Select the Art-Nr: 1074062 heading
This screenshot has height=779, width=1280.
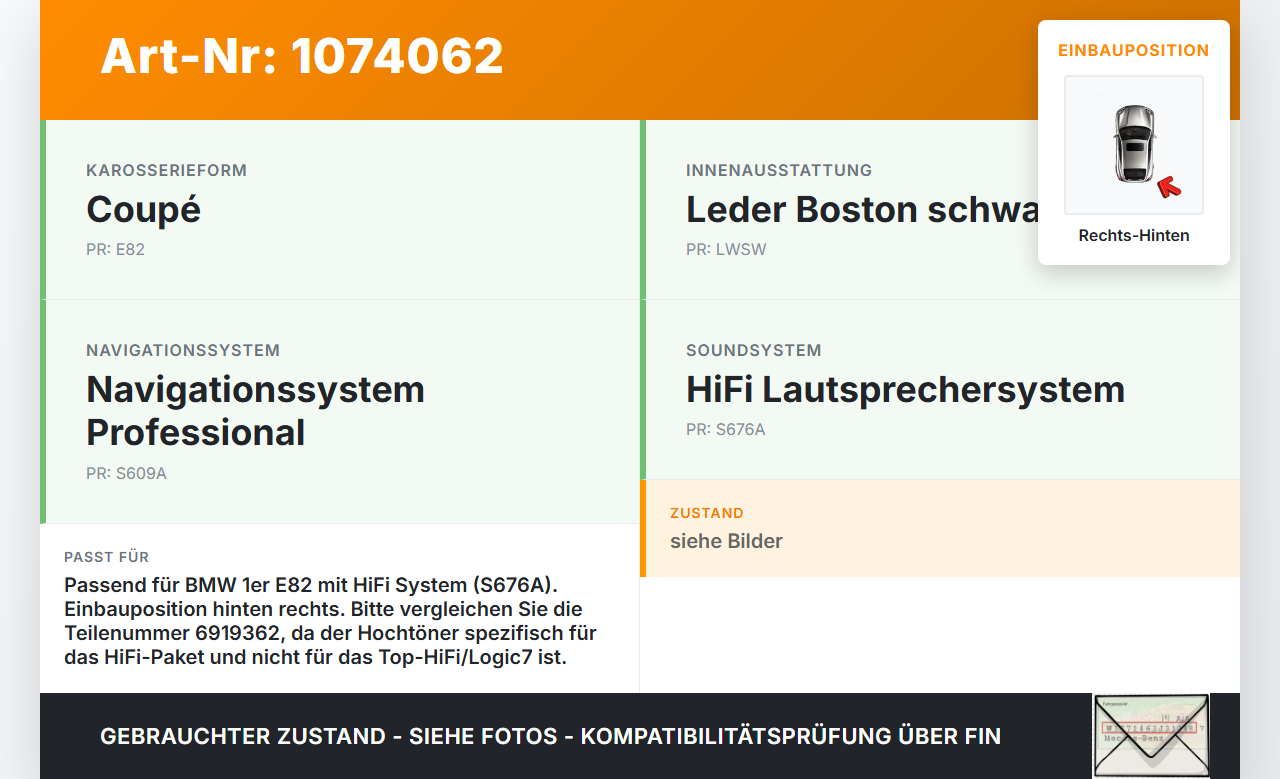(x=302, y=56)
